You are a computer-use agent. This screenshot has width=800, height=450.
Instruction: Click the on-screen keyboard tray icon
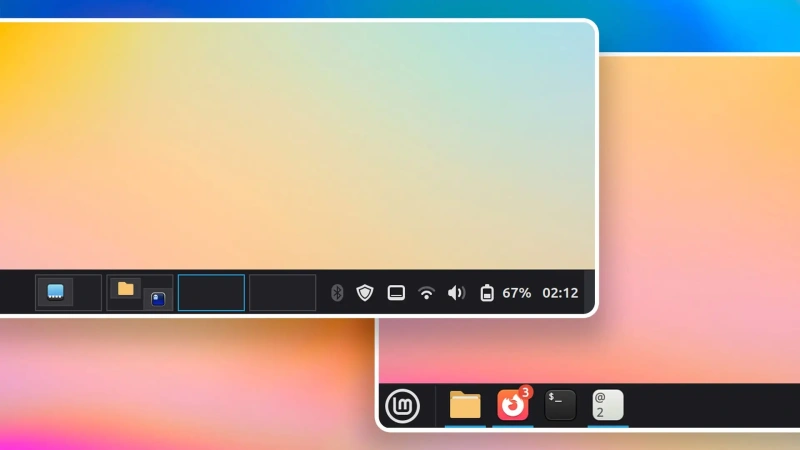tap(396, 293)
